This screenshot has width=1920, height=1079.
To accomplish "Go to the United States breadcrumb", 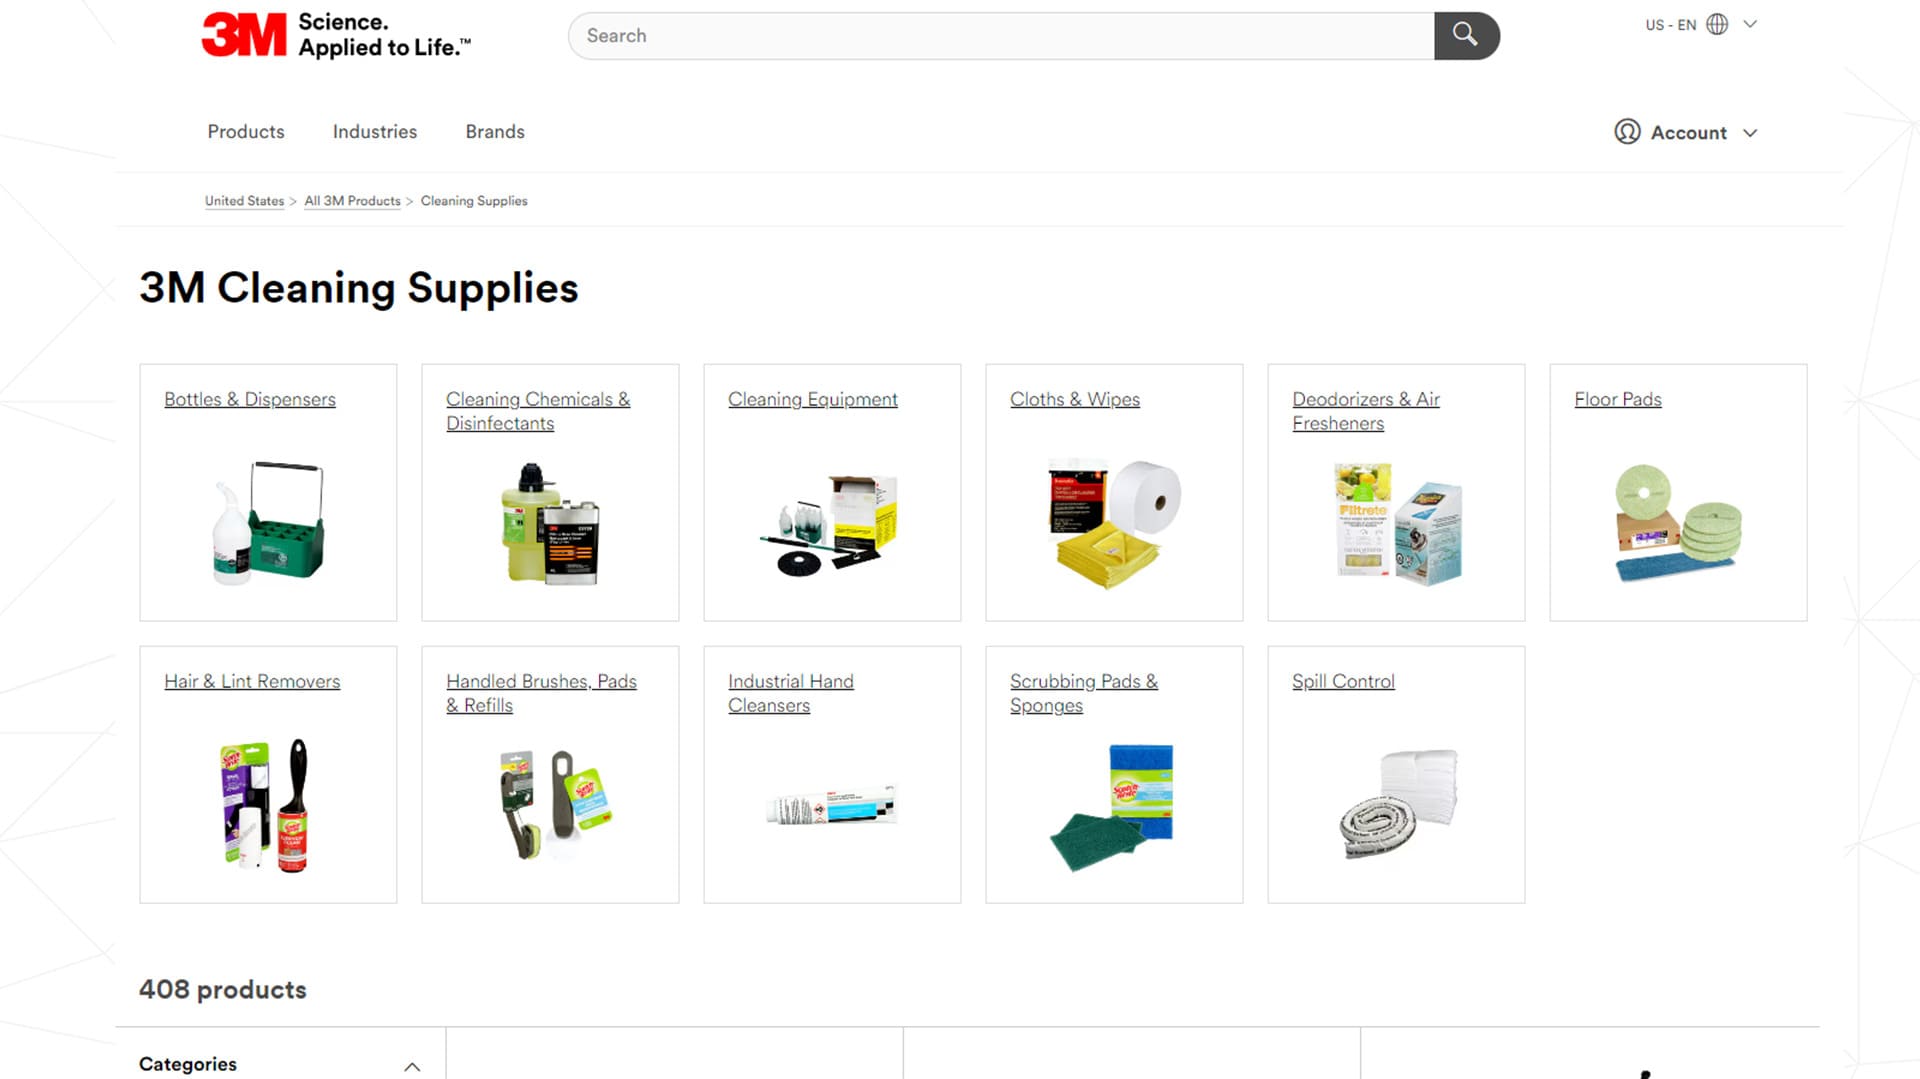I will [x=244, y=201].
